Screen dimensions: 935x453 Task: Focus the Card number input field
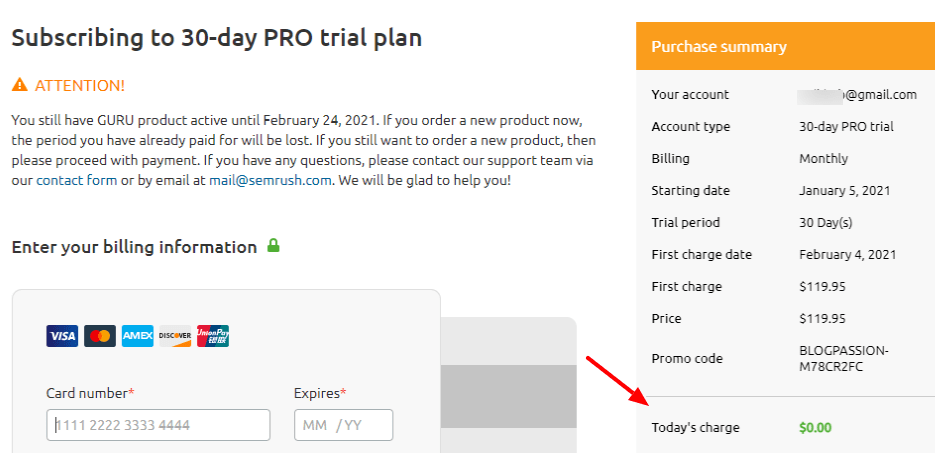tap(158, 425)
